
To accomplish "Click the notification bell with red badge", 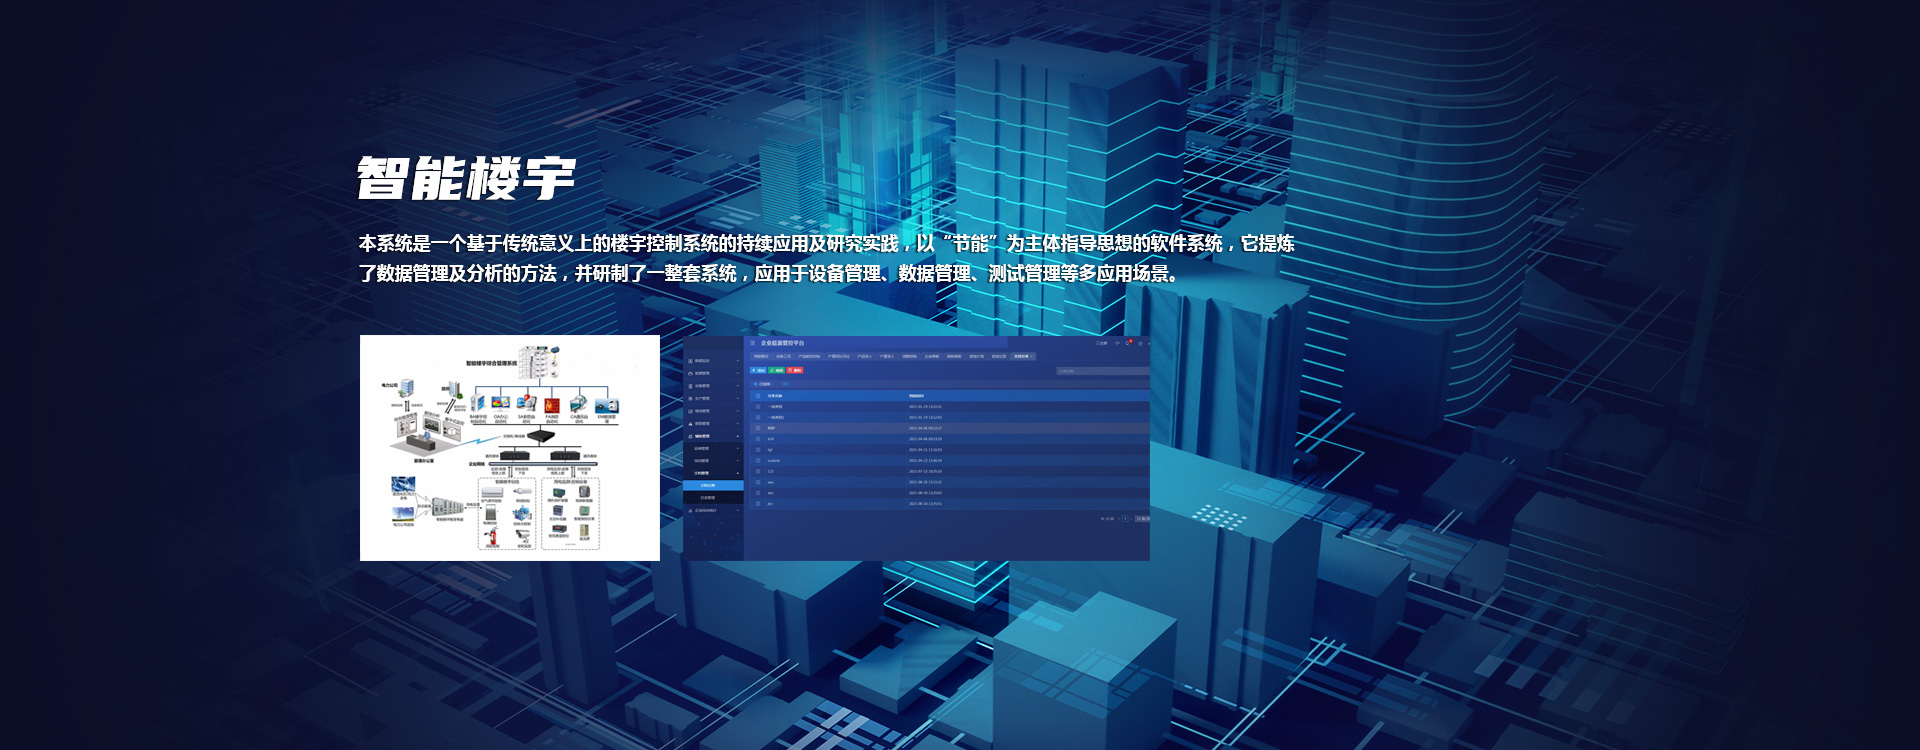I will coord(1128,343).
